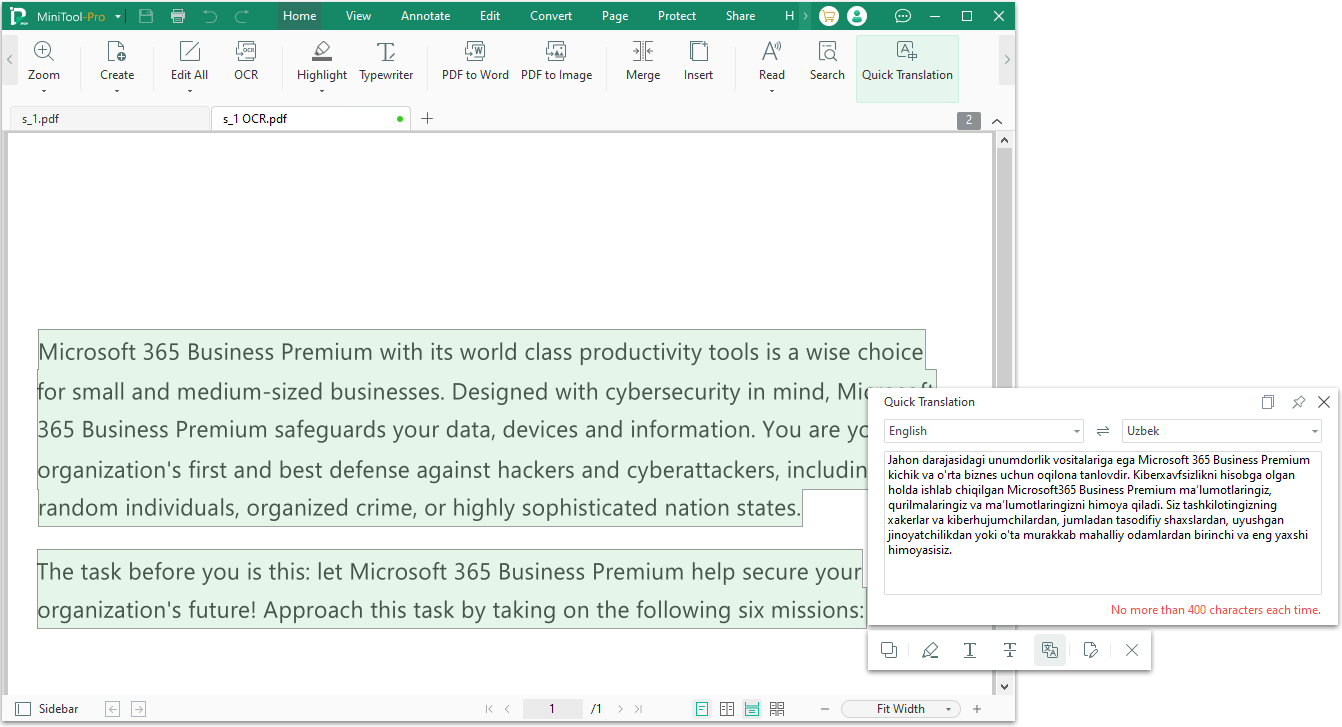1342x727 pixels.
Task: Expand the MiniTool-Pro application menu arrow
Action: pos(118,17)
